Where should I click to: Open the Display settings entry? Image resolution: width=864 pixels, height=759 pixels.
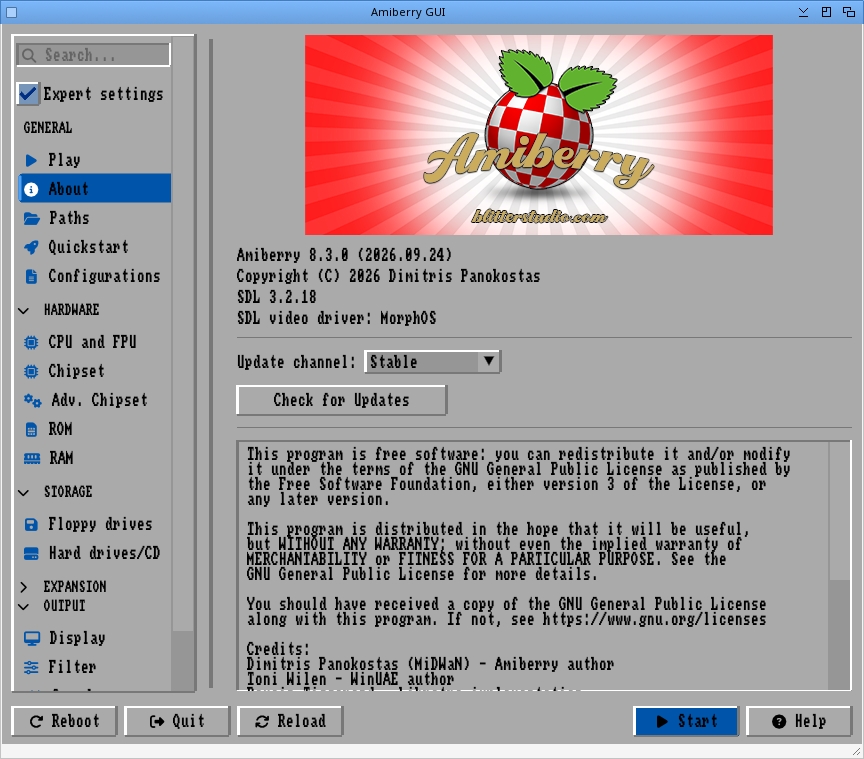[x=95, y=638]
